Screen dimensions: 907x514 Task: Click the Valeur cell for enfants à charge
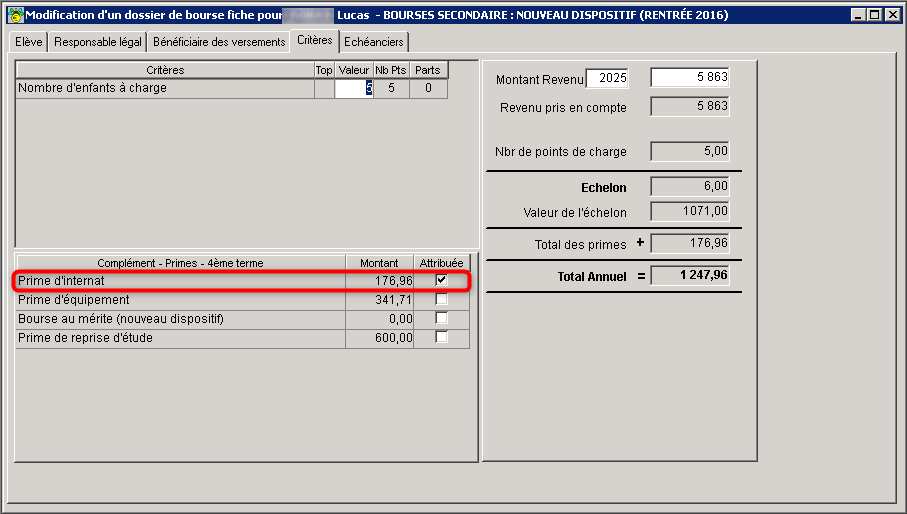coord(354,88)
